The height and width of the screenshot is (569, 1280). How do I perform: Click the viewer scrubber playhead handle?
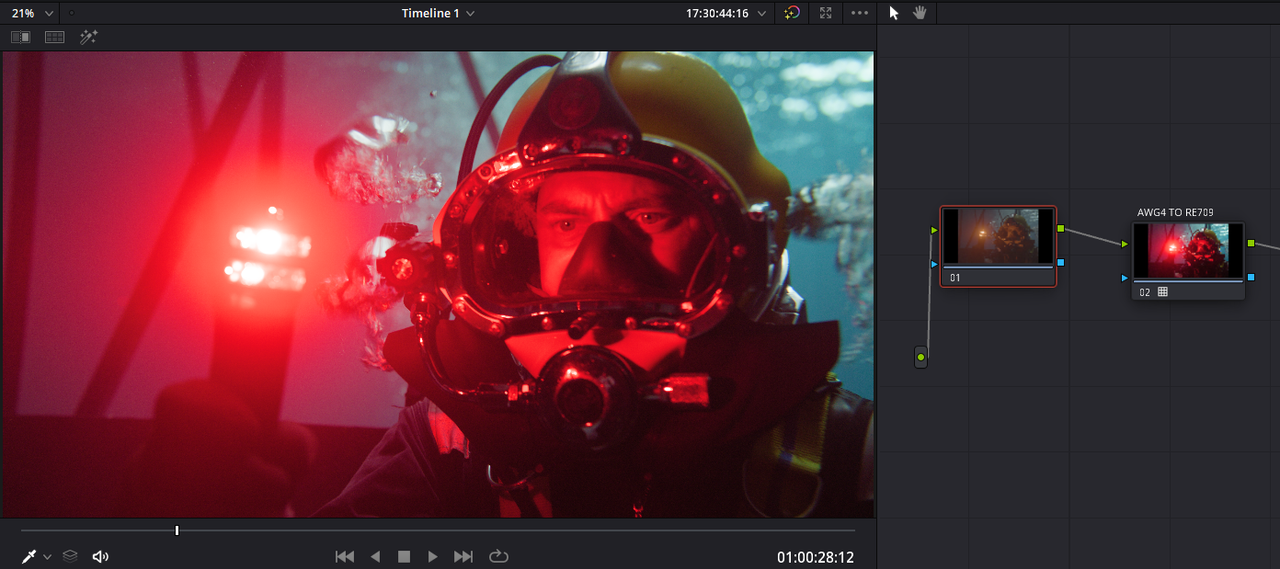[x=177, y=530]
